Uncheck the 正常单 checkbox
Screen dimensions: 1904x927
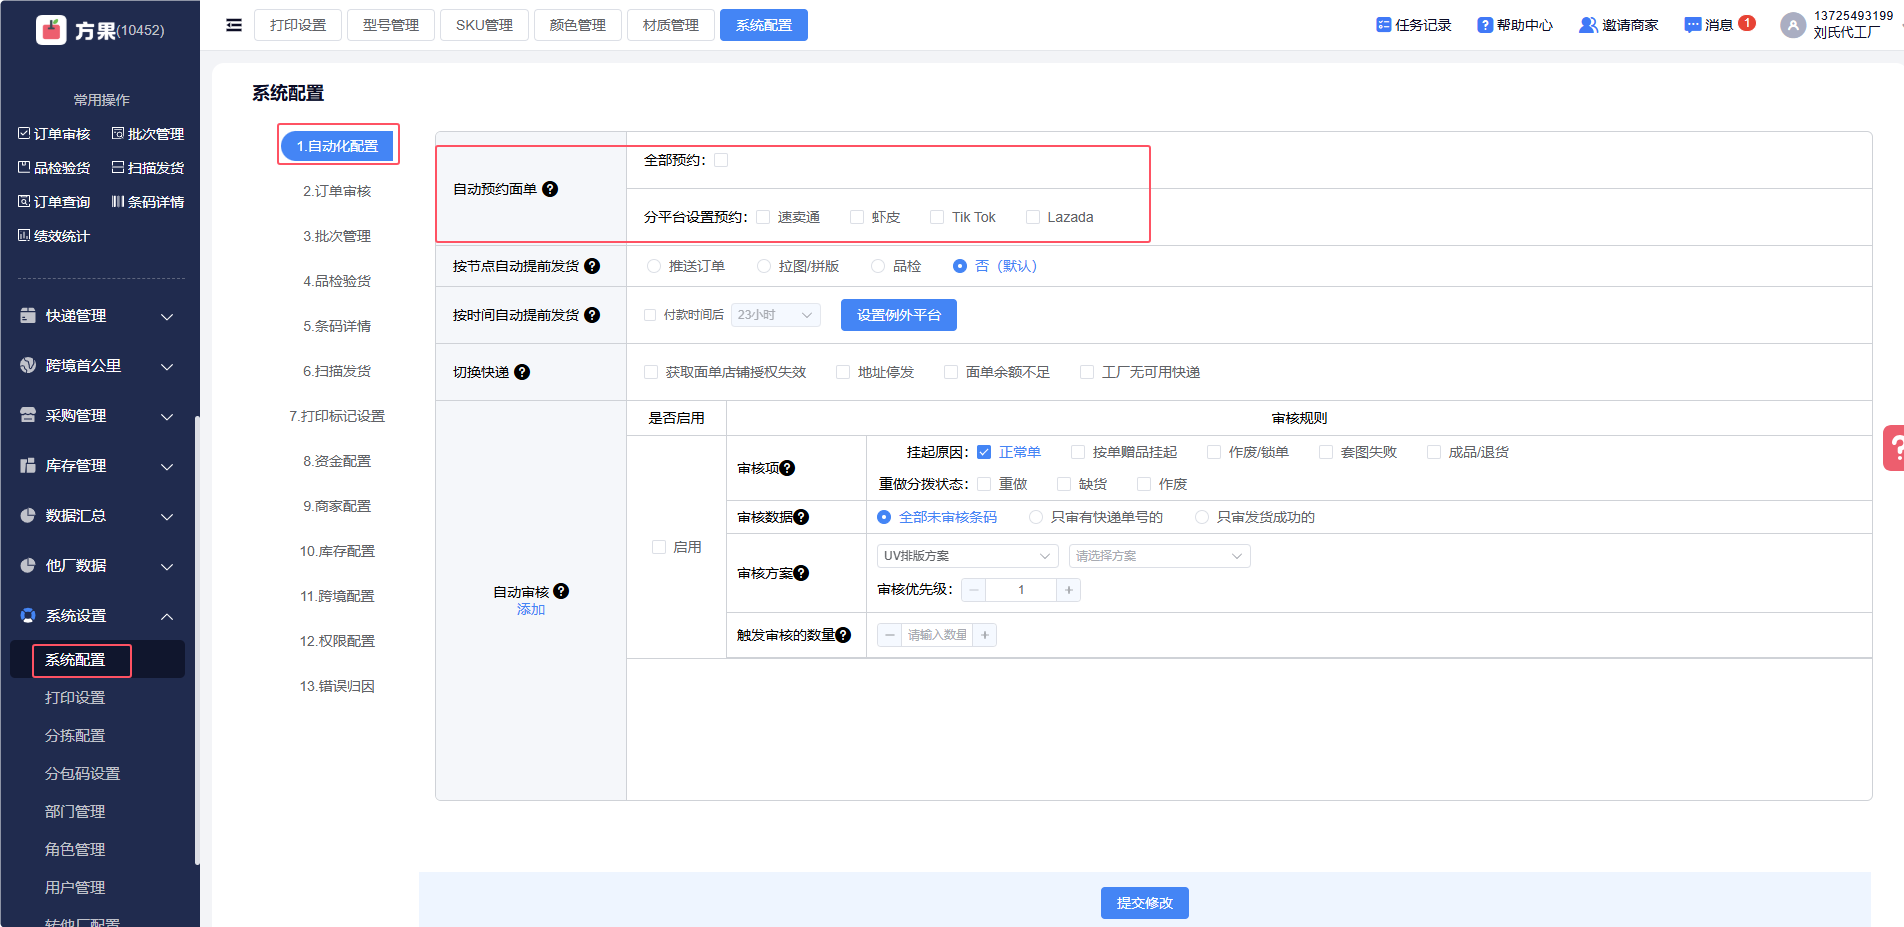point(984,452)
